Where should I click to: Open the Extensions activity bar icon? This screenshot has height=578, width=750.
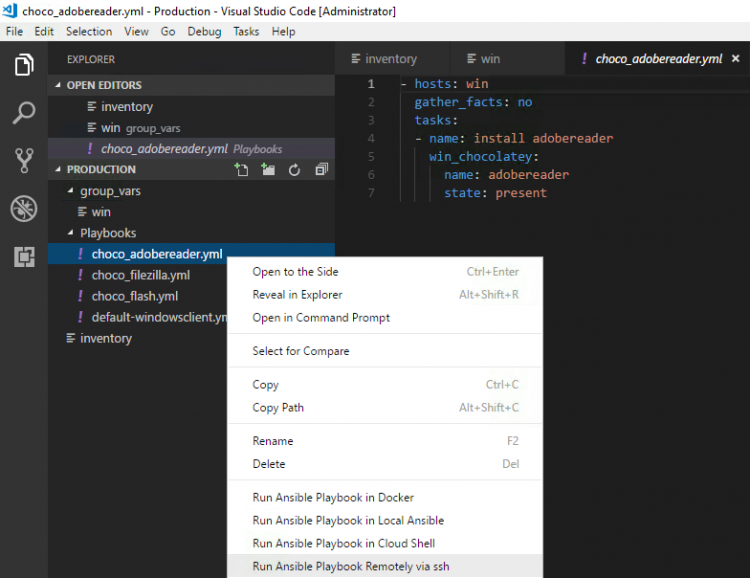pyautogui.click(x=24, y=257)
